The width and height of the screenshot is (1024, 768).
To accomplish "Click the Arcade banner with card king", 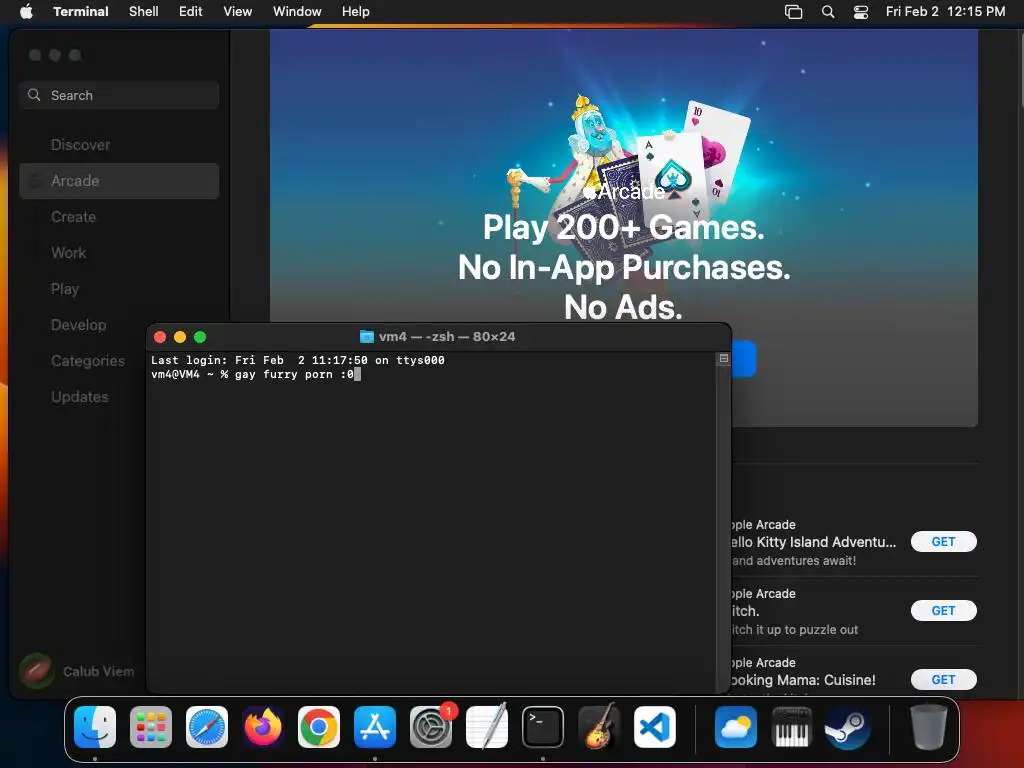I will [x=624, y=176].
